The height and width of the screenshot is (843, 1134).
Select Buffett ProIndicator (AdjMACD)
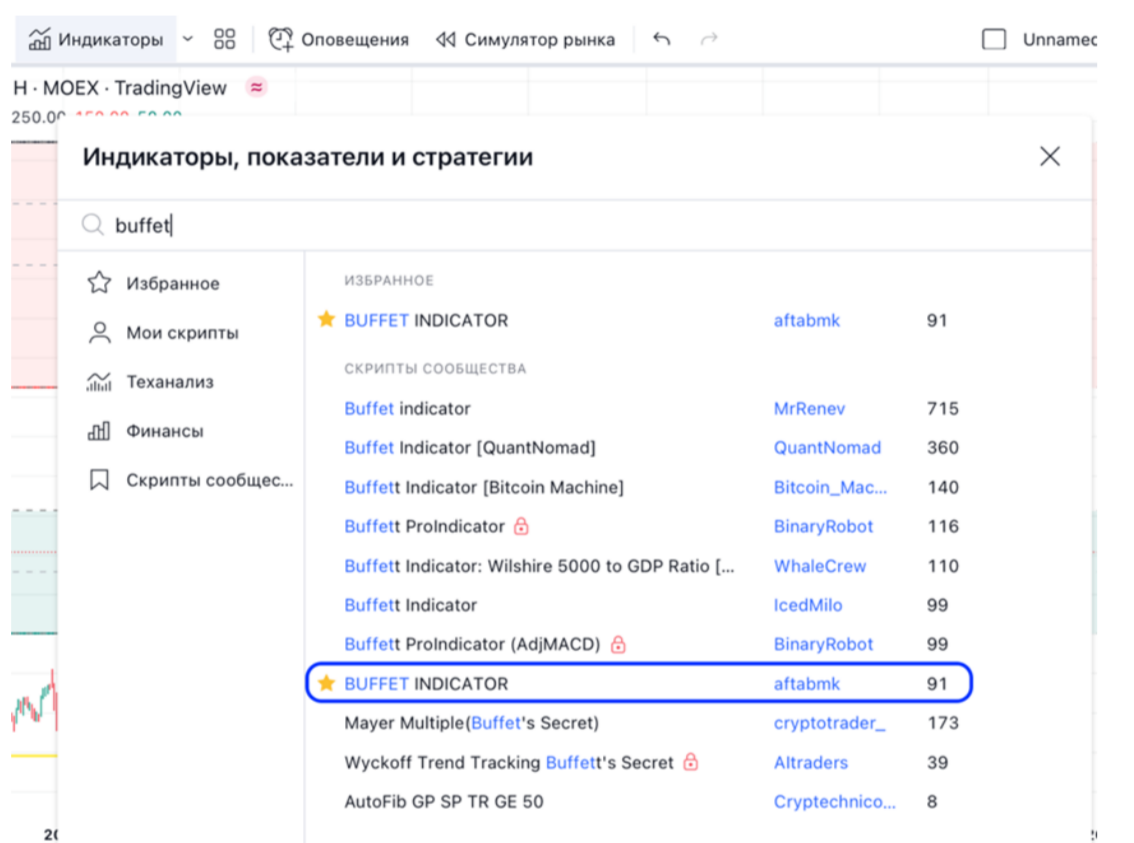(x=472, y=644)
